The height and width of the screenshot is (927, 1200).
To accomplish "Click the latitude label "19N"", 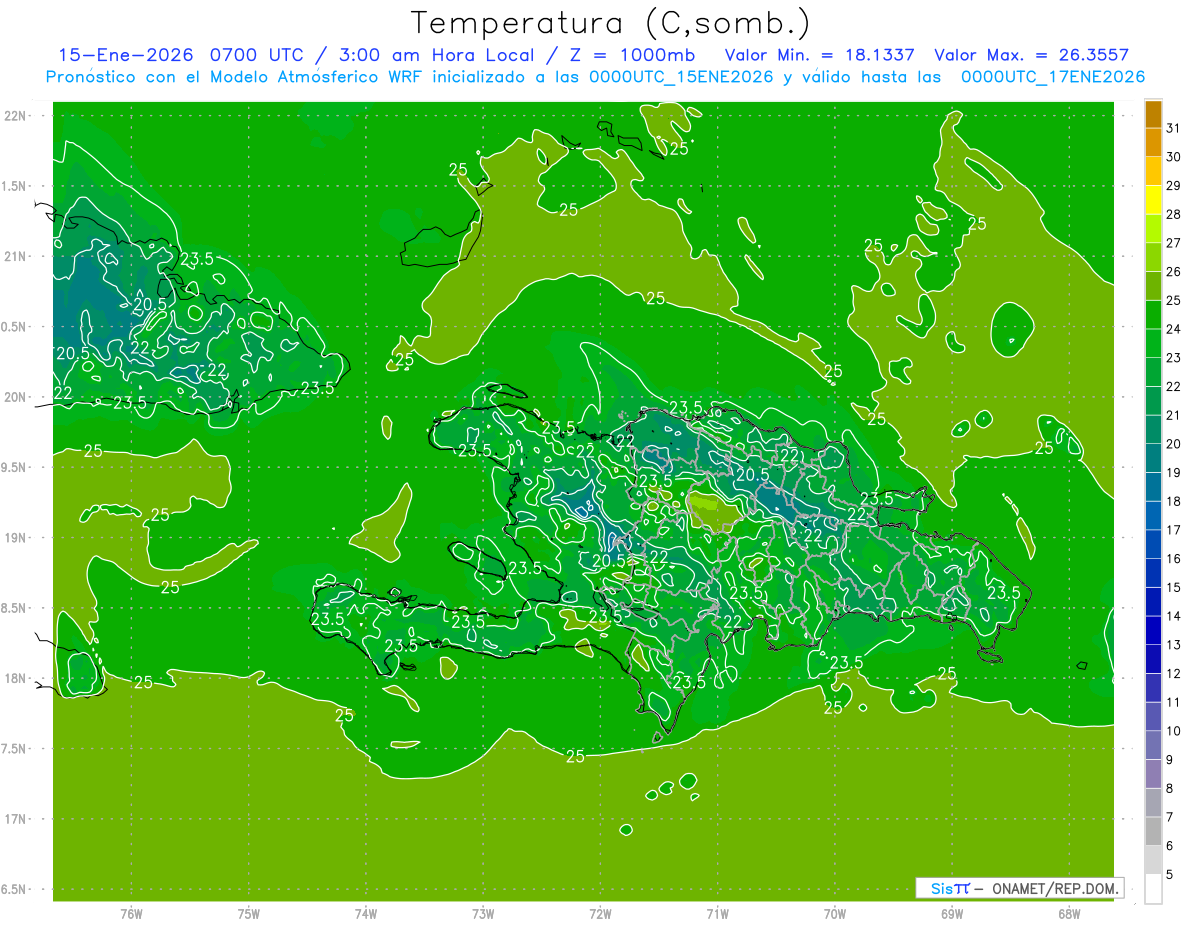I will [x=15, y=538].
